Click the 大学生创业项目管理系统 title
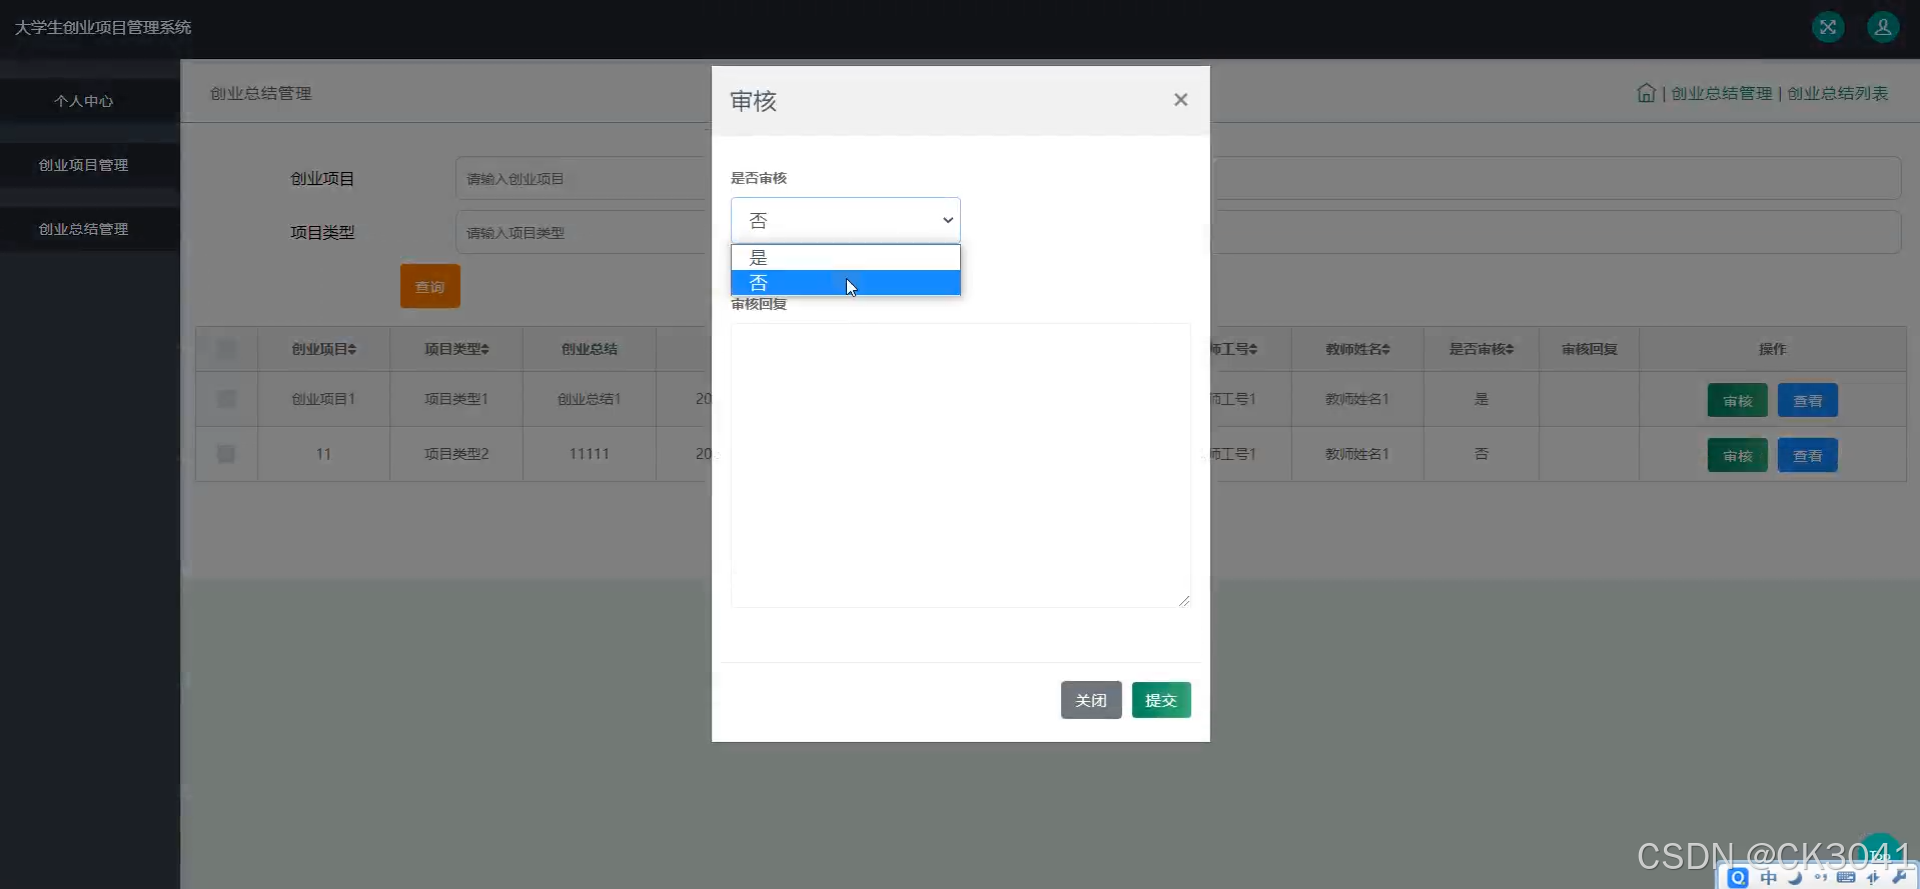This screenshot has height=889, width=1920. click(103, 27)
